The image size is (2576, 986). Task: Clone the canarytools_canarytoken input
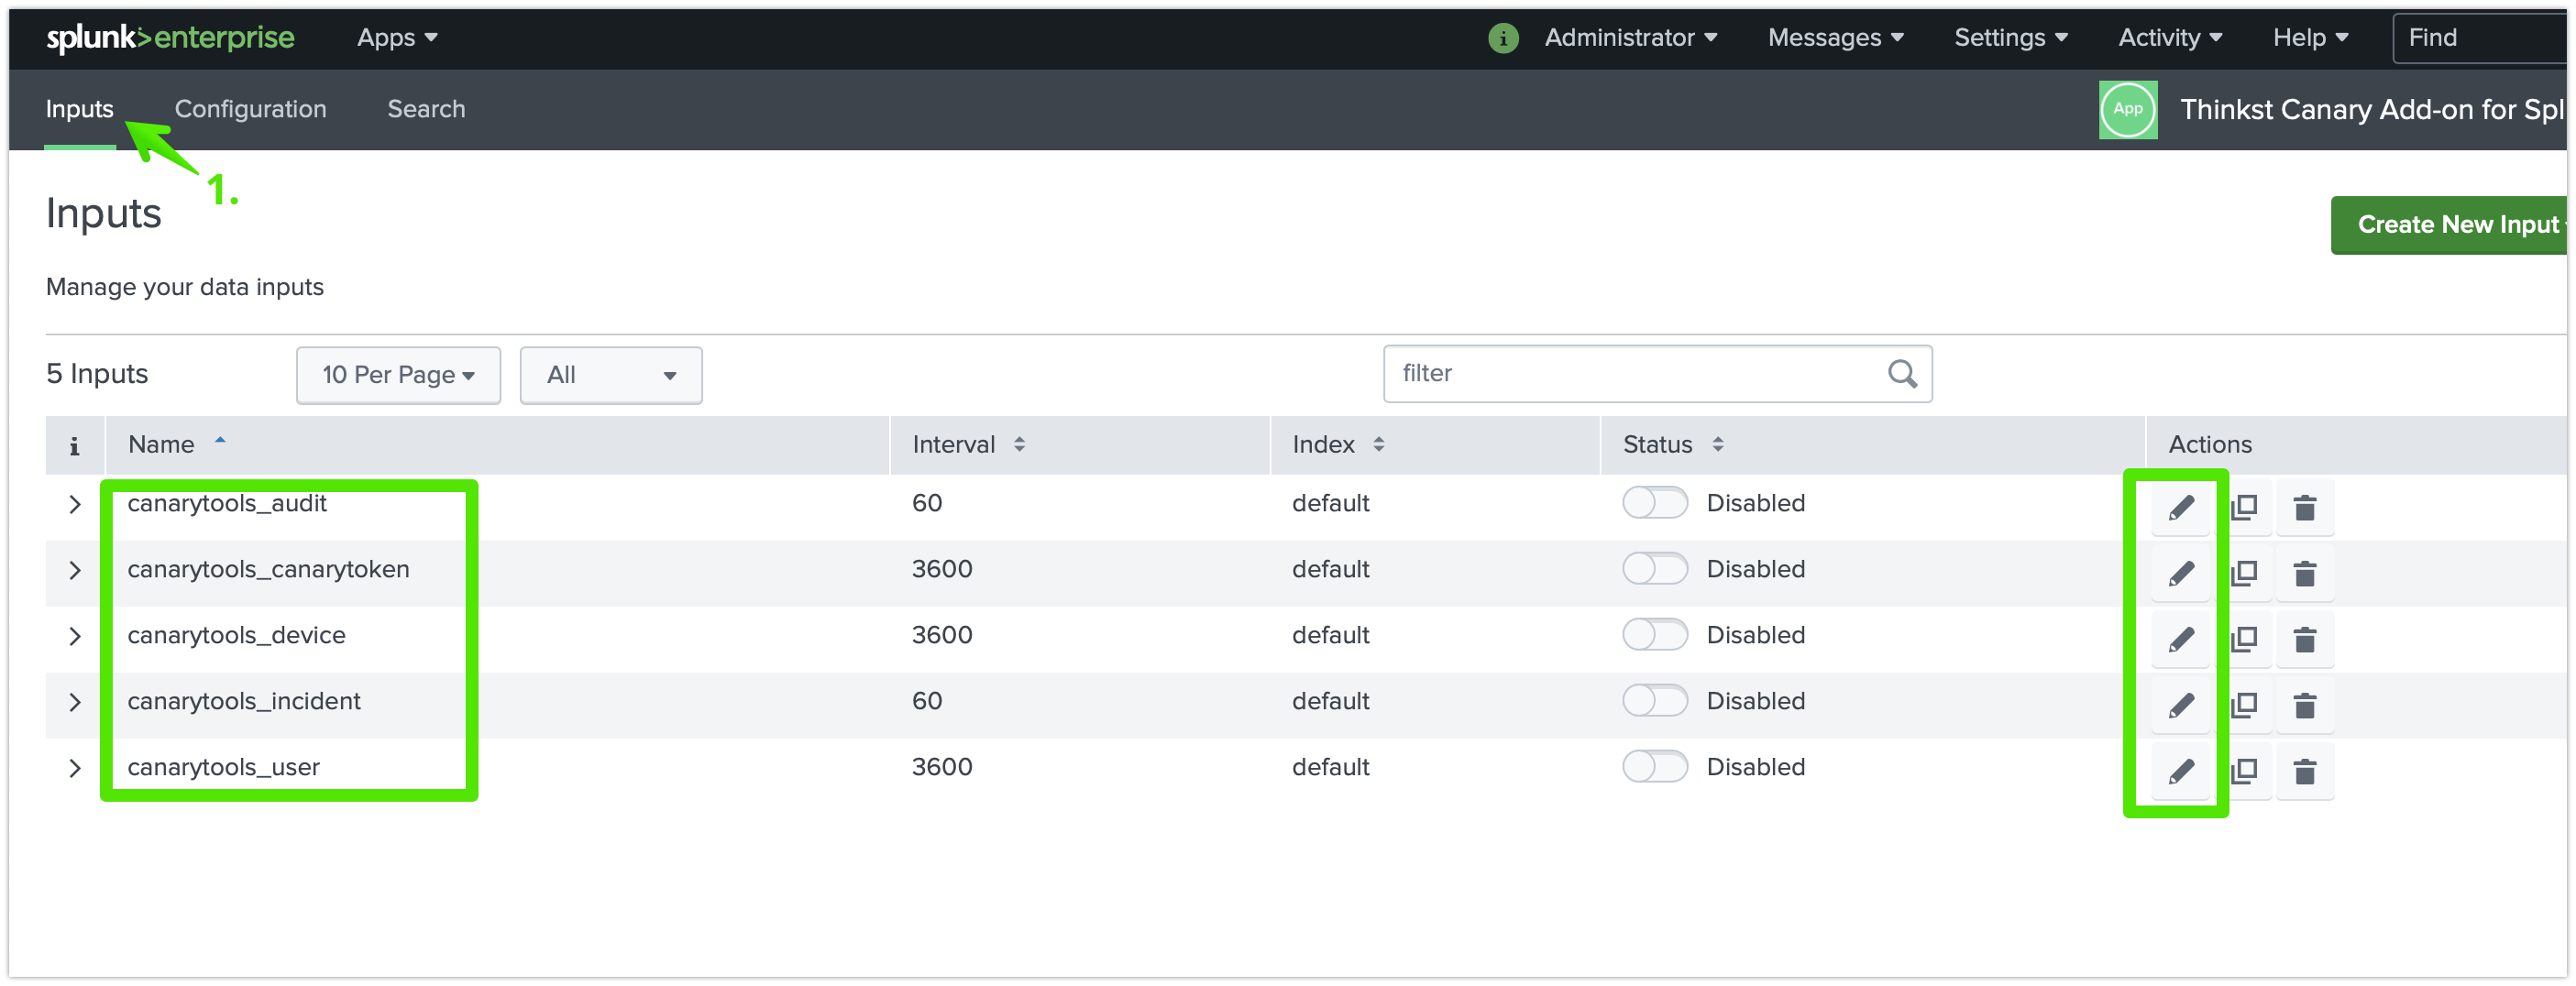pyautogui.click(x=2244, y=573)
